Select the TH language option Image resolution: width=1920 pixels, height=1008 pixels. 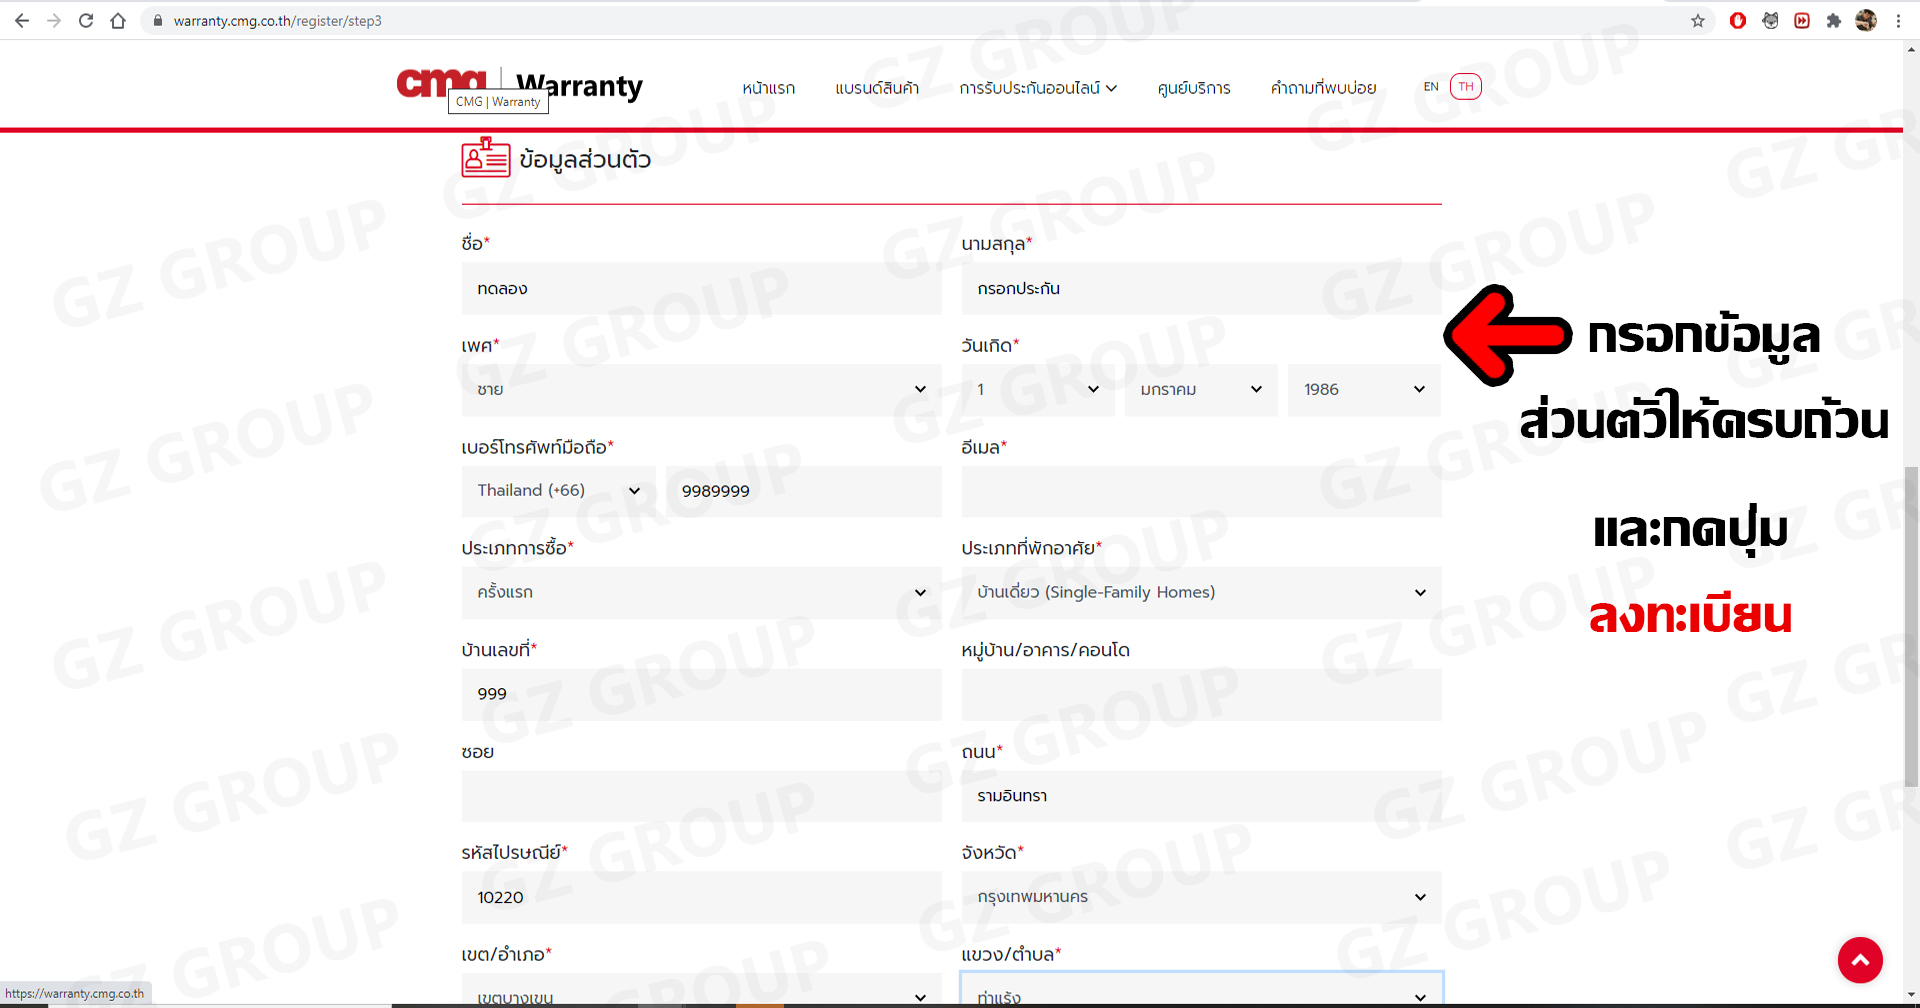1465,87
